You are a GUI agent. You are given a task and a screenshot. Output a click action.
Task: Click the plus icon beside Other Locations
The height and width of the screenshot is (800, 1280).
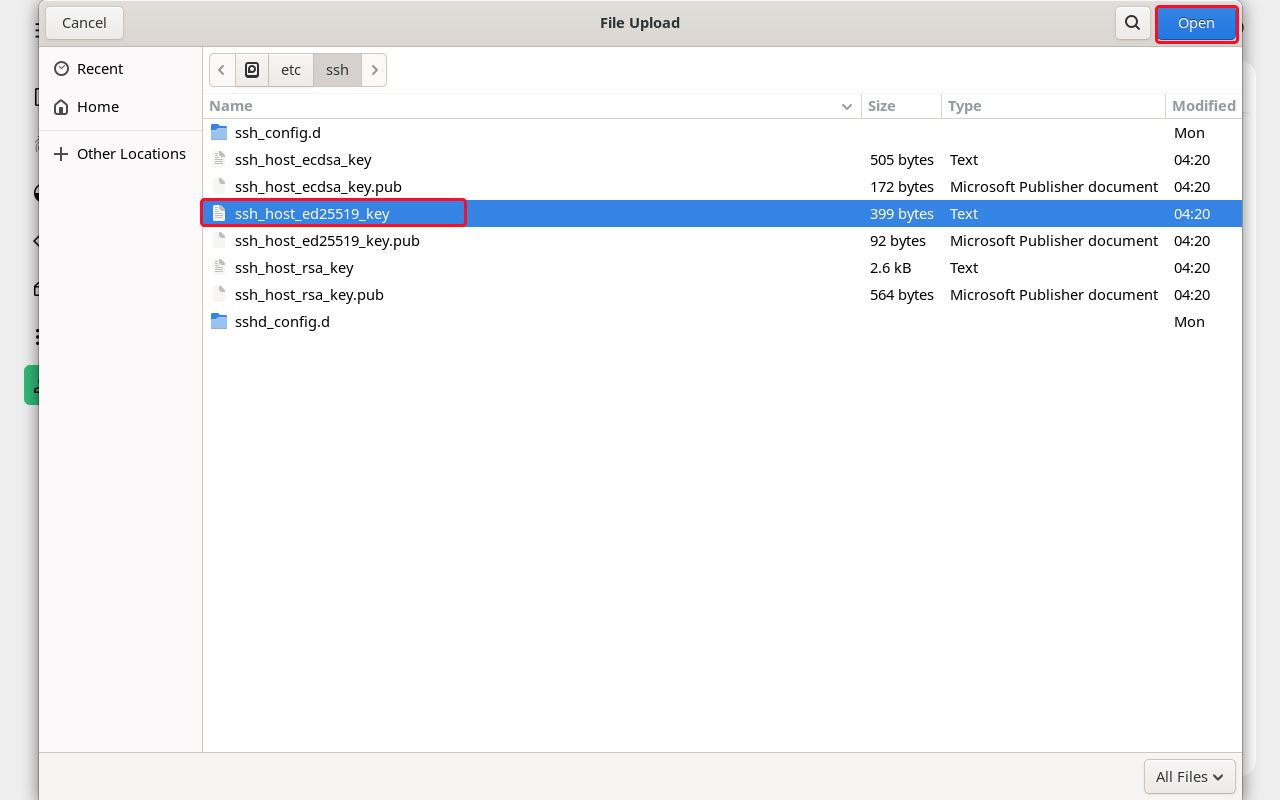pyautogui.click(x=61, y=154)
